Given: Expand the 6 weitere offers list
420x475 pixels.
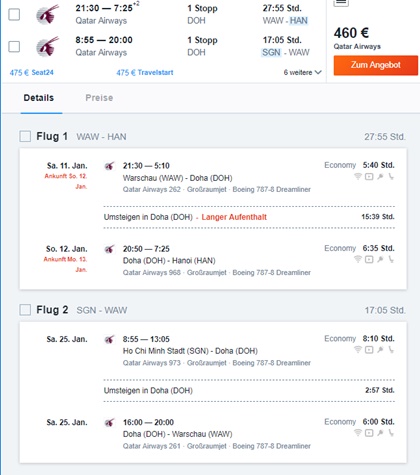Looking at the screenshot, I should point(302,72).
